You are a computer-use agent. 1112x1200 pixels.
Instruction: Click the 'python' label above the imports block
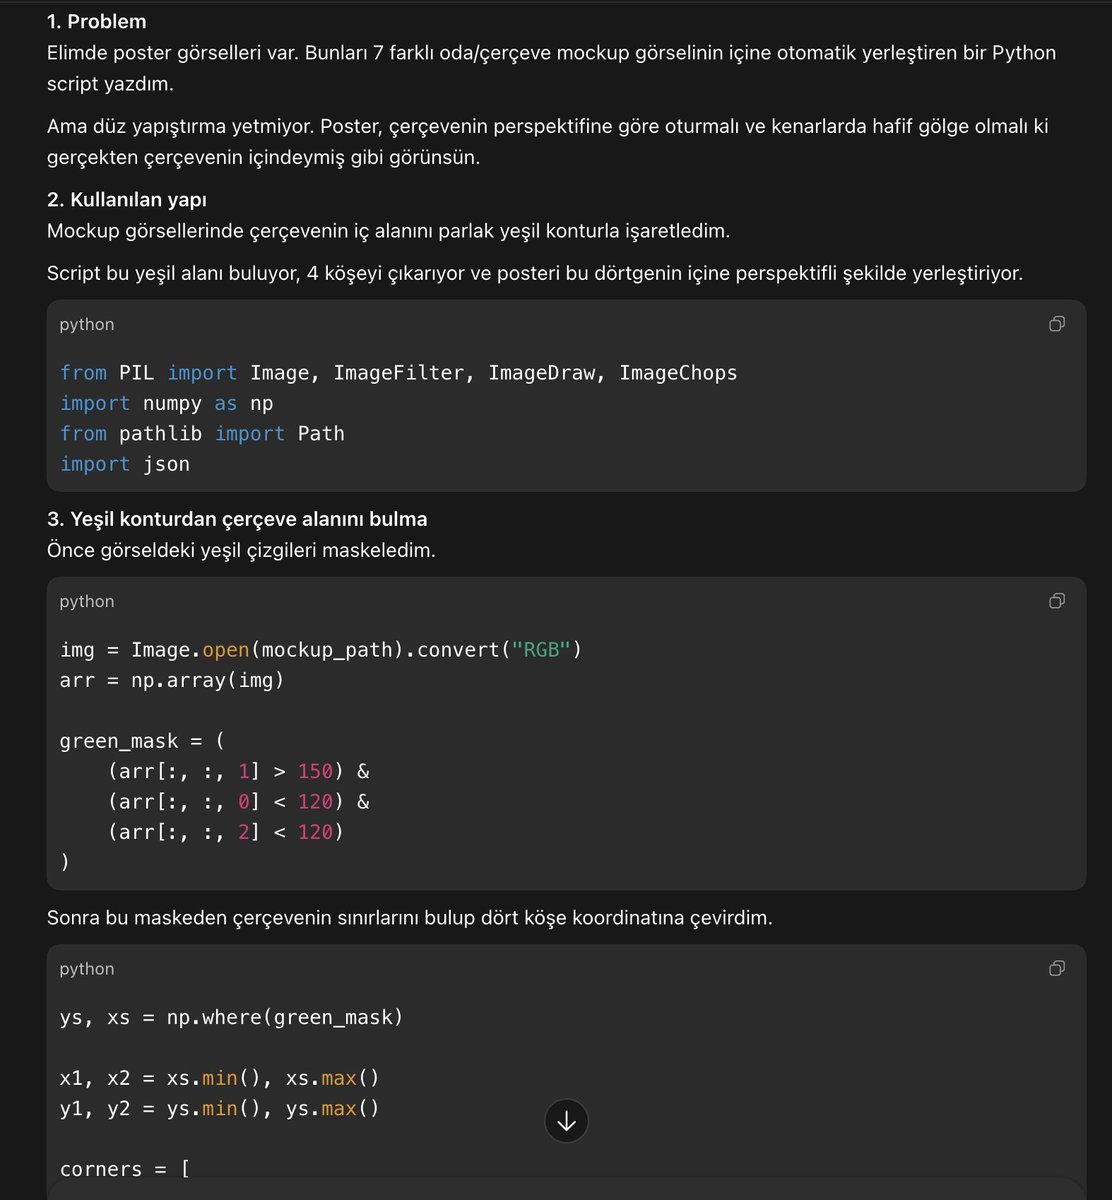tap(87, 325)
